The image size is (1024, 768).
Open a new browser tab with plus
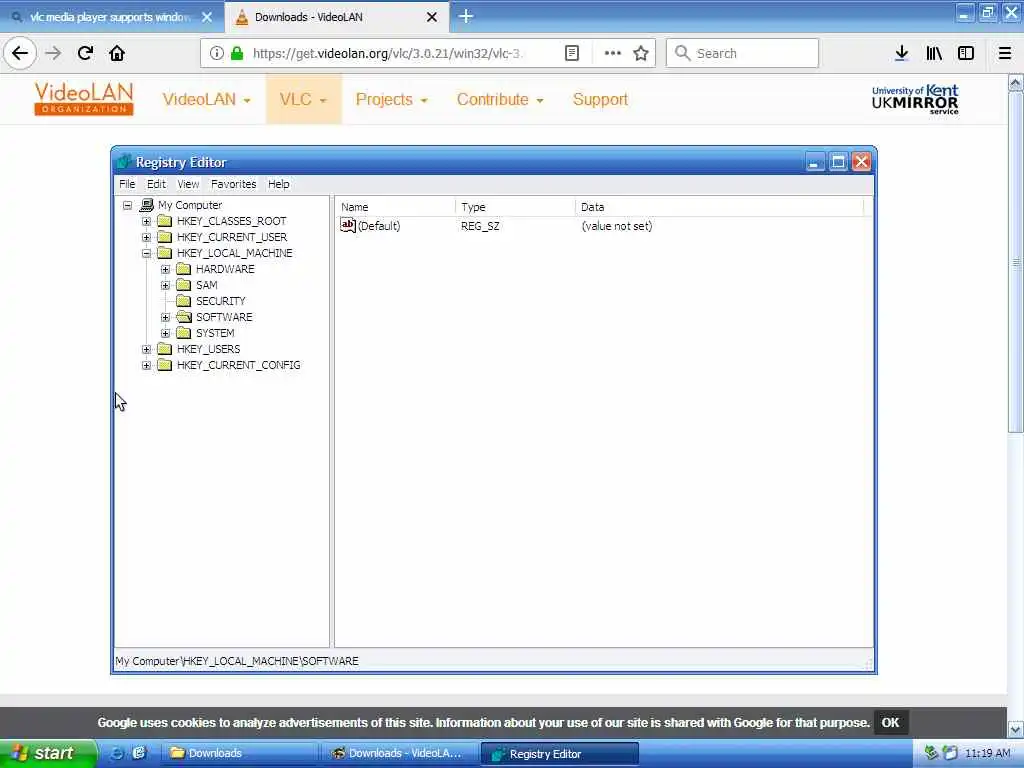[x=466, y=16]
